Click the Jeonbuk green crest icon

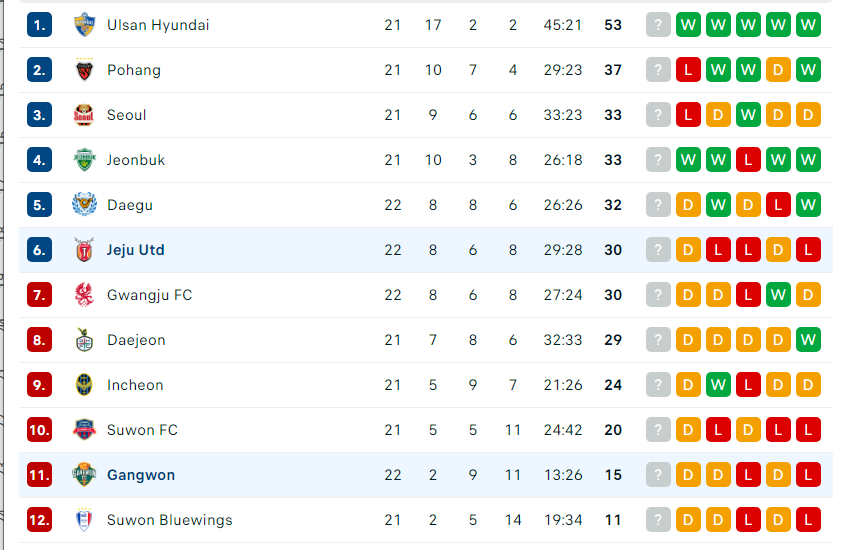tap(84, 160)
